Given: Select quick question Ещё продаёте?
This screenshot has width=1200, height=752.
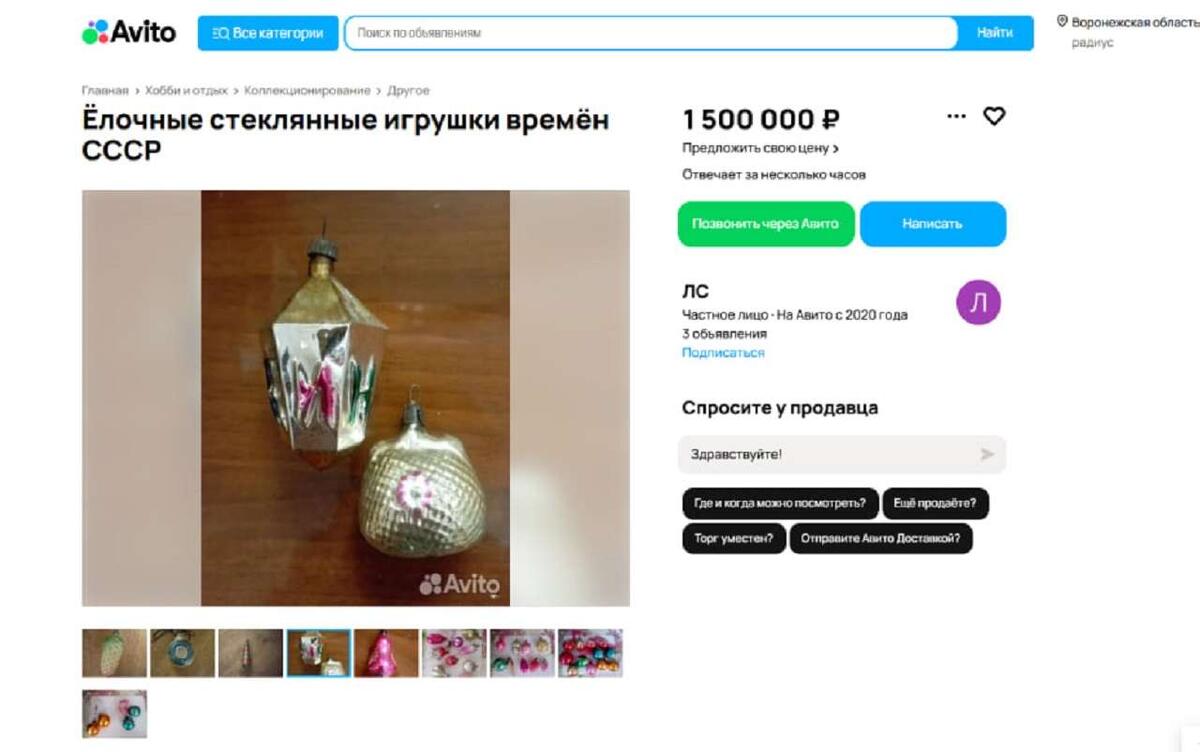Looking at the screenshot, I should [x=935, y=503].
